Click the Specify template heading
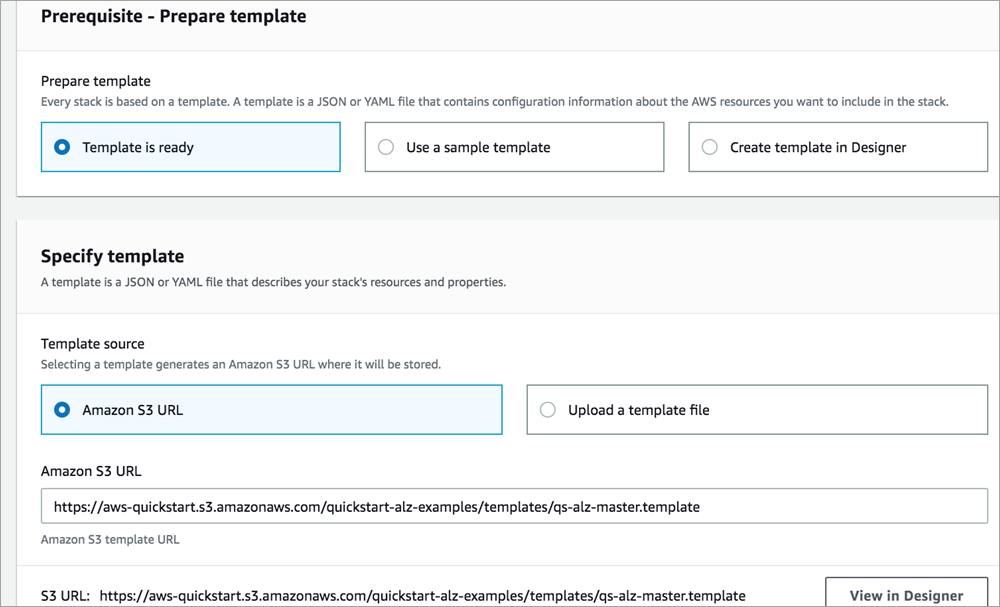Viewport: 1000px width, 607px height. pos(112,256)
